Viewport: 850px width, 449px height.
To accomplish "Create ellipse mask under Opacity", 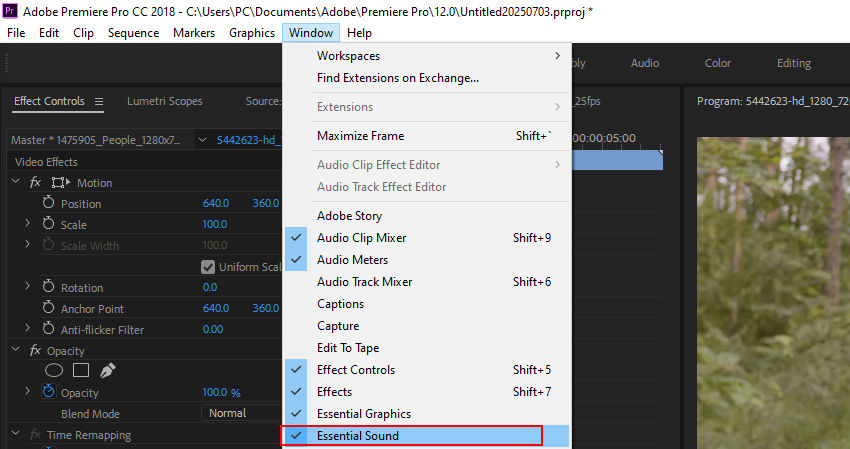I will coord(54,370).
